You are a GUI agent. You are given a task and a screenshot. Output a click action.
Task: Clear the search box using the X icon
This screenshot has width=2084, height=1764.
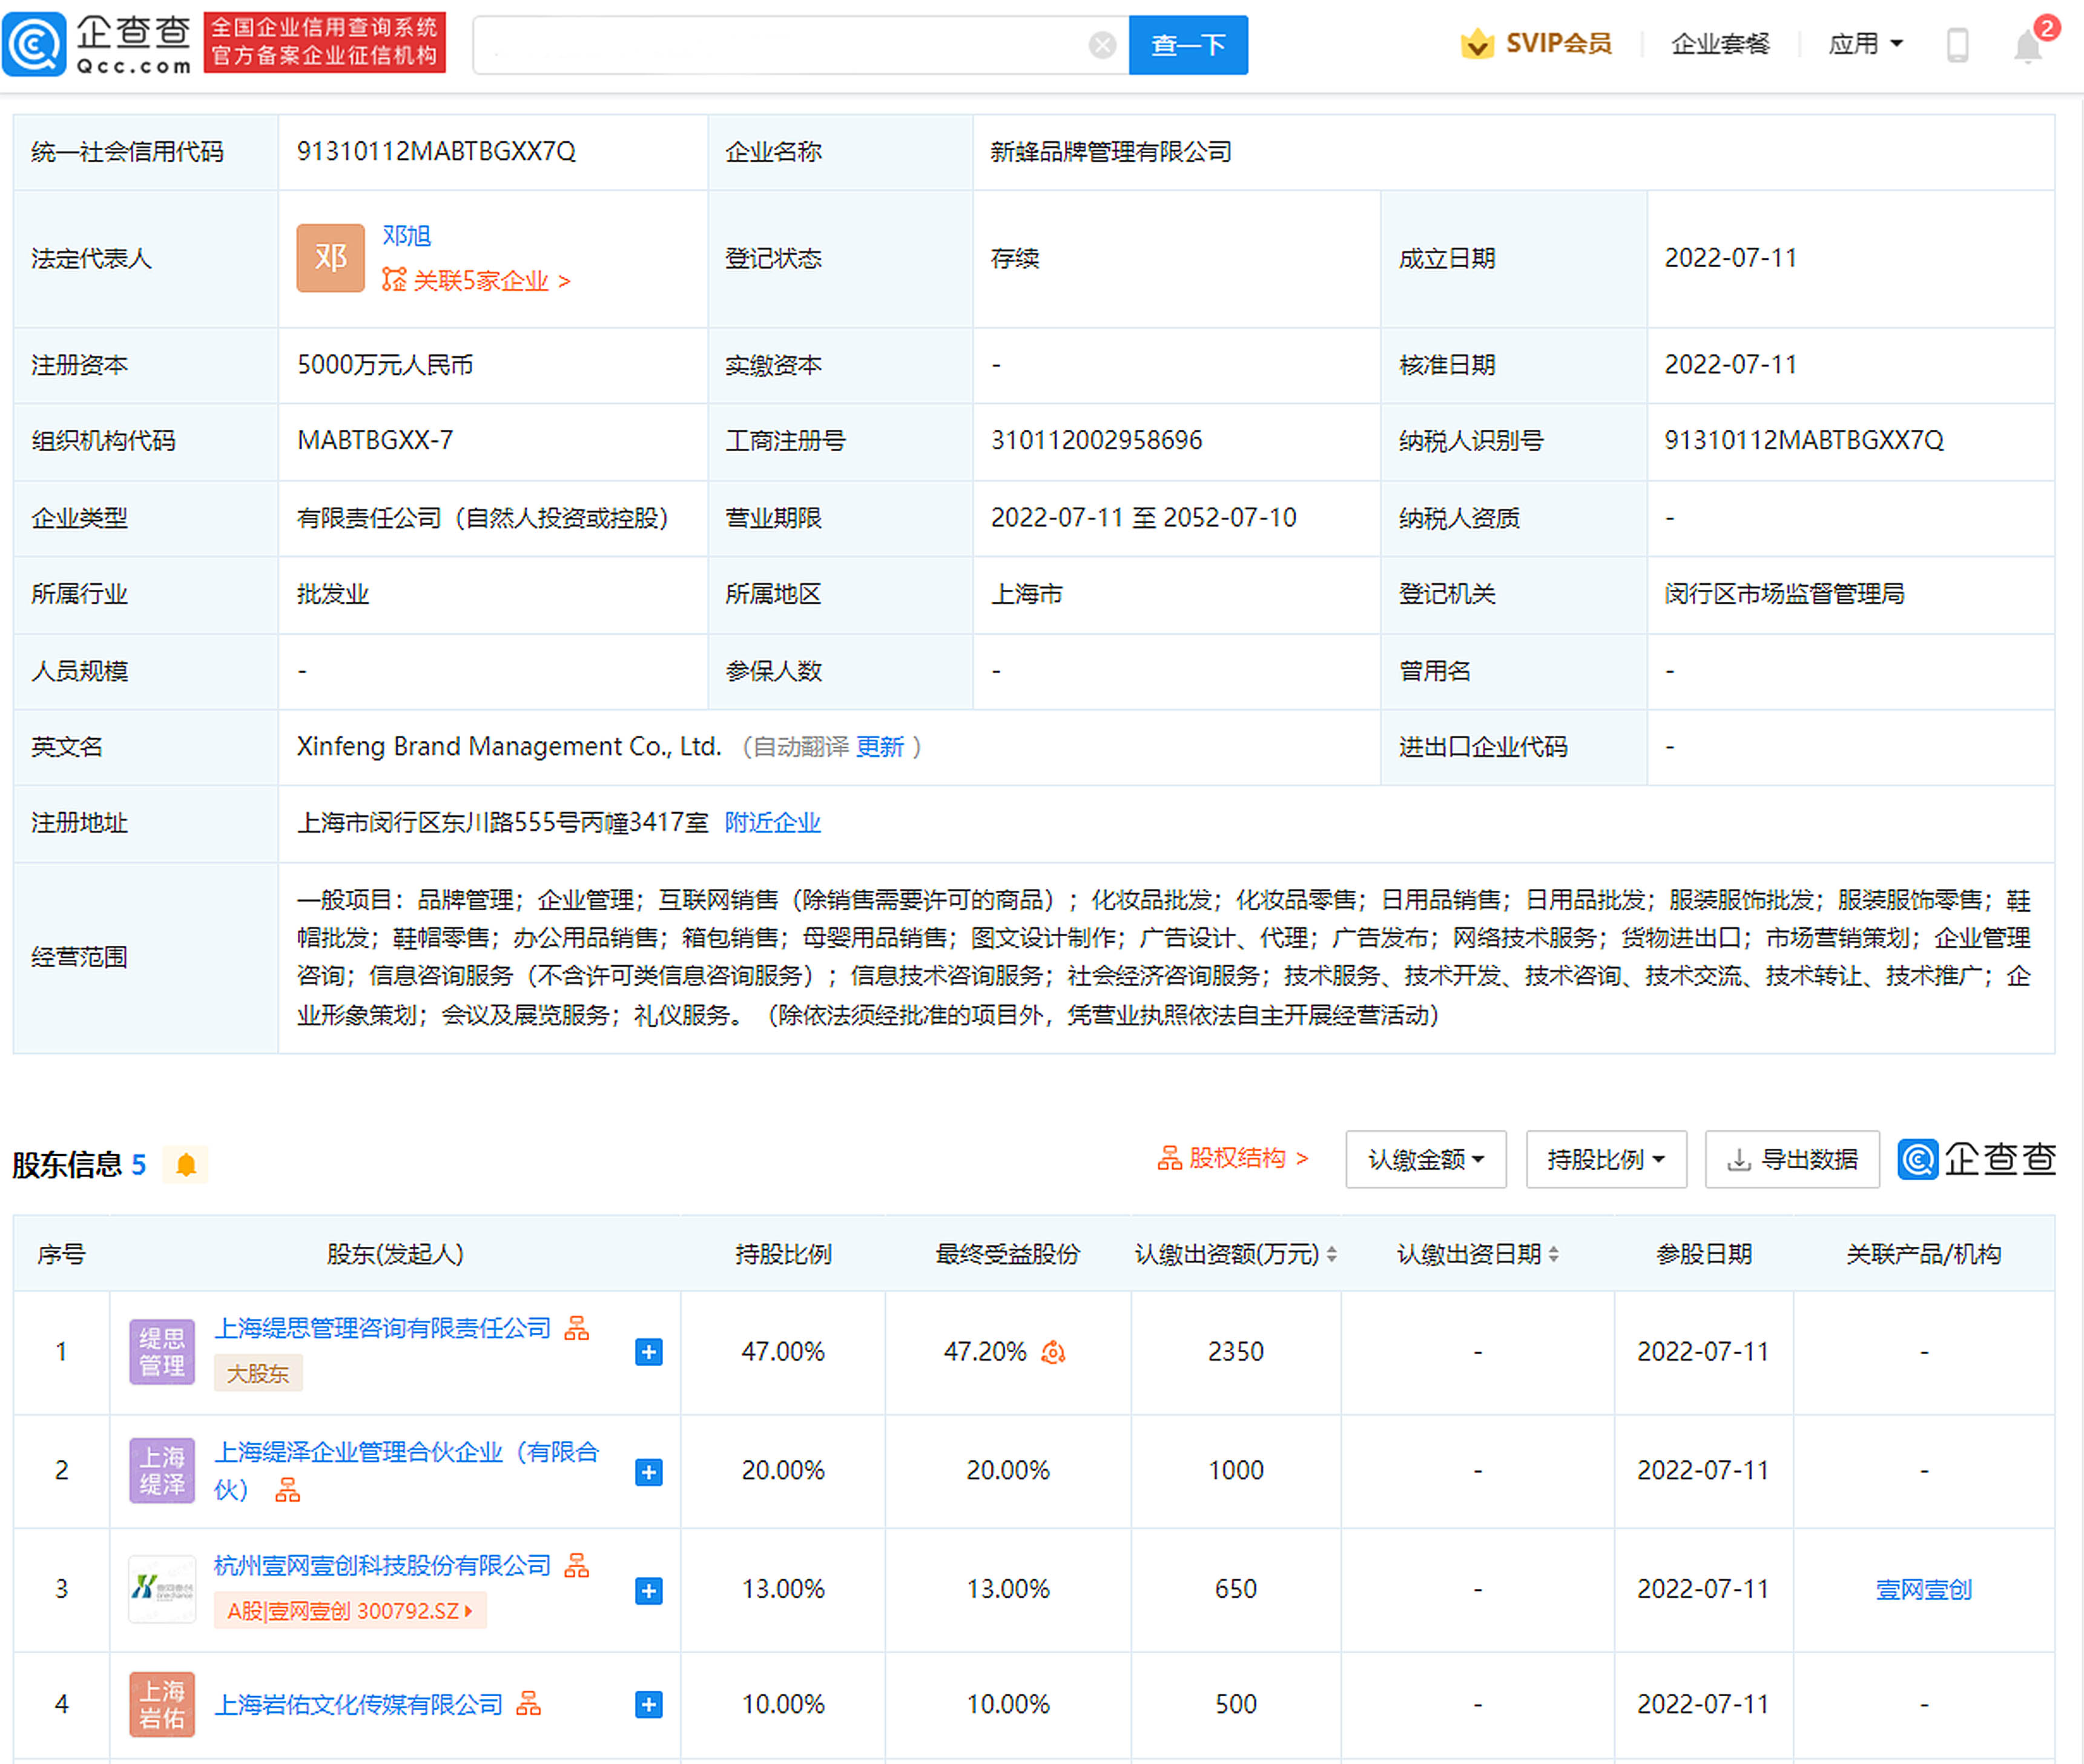[1103, 44]
